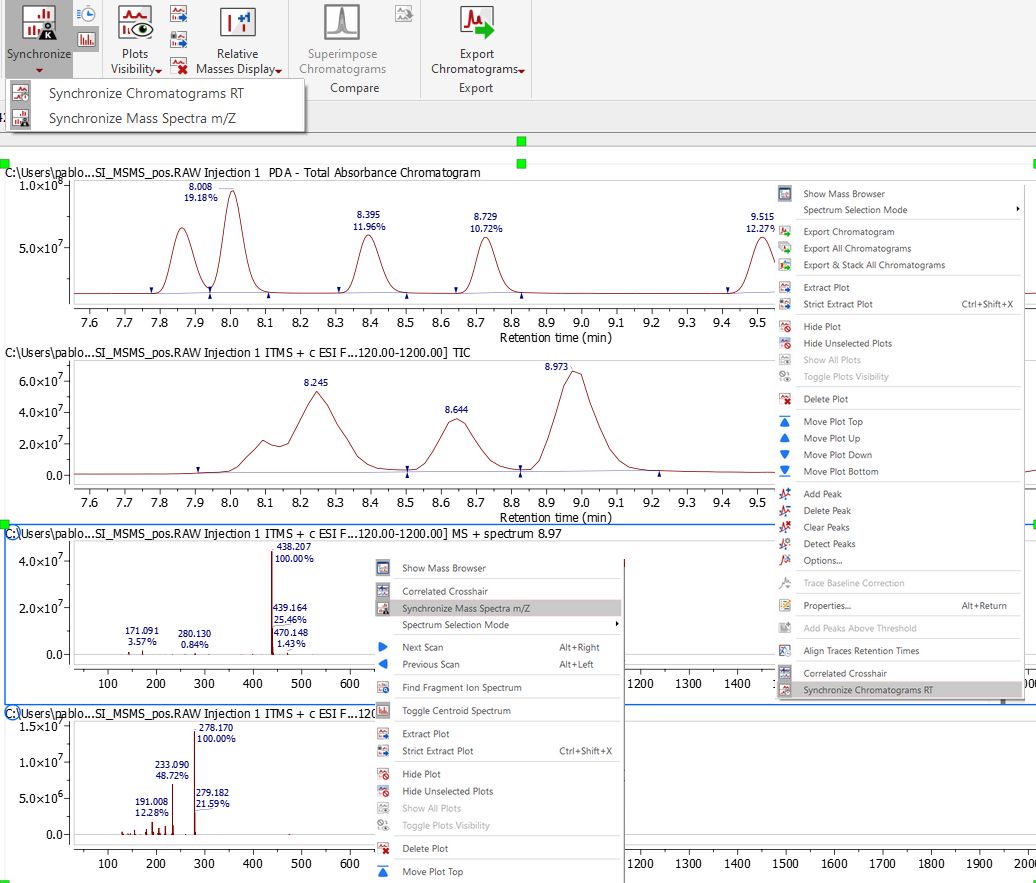The image size is (1036, 883).
Task: Click Hide Plot above Hide Unselected Plots, spectrum menu
Action: click(499, 774)
